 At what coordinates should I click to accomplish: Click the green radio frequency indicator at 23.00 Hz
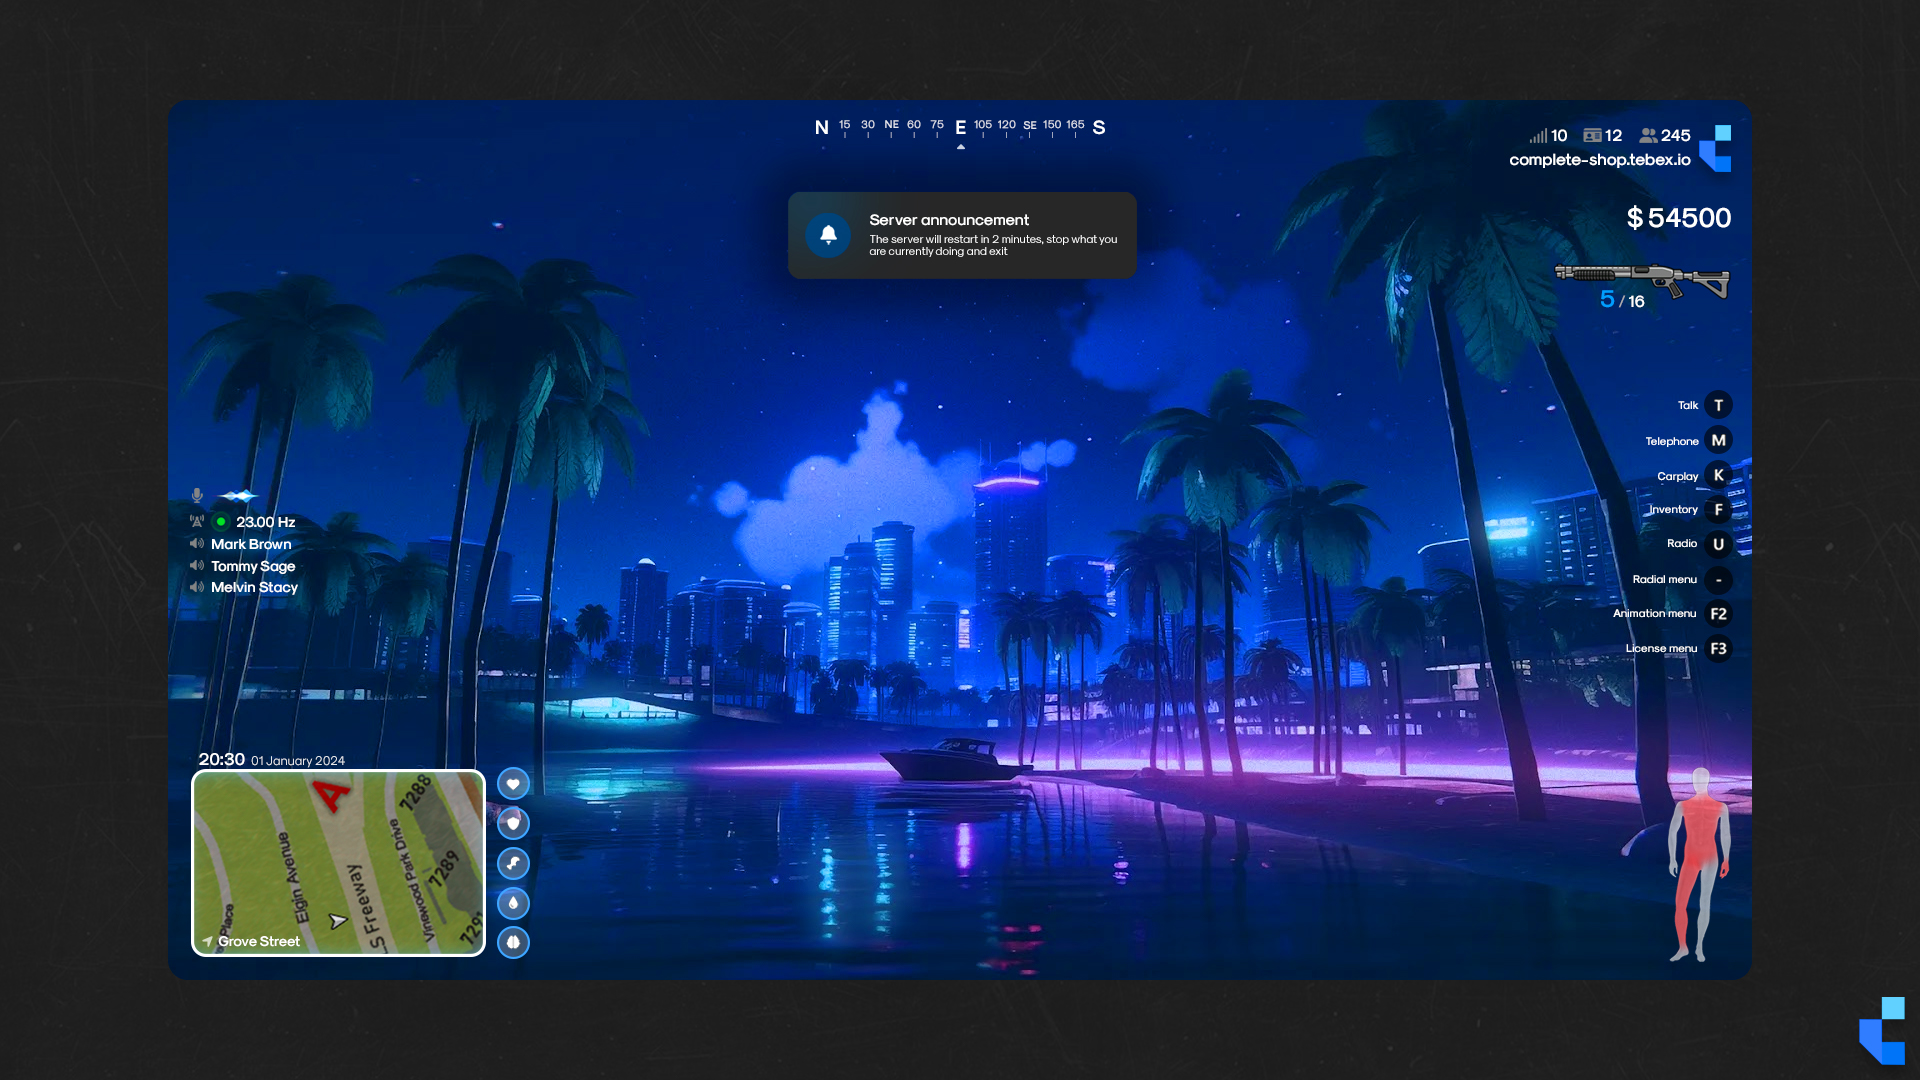(221, 521)
